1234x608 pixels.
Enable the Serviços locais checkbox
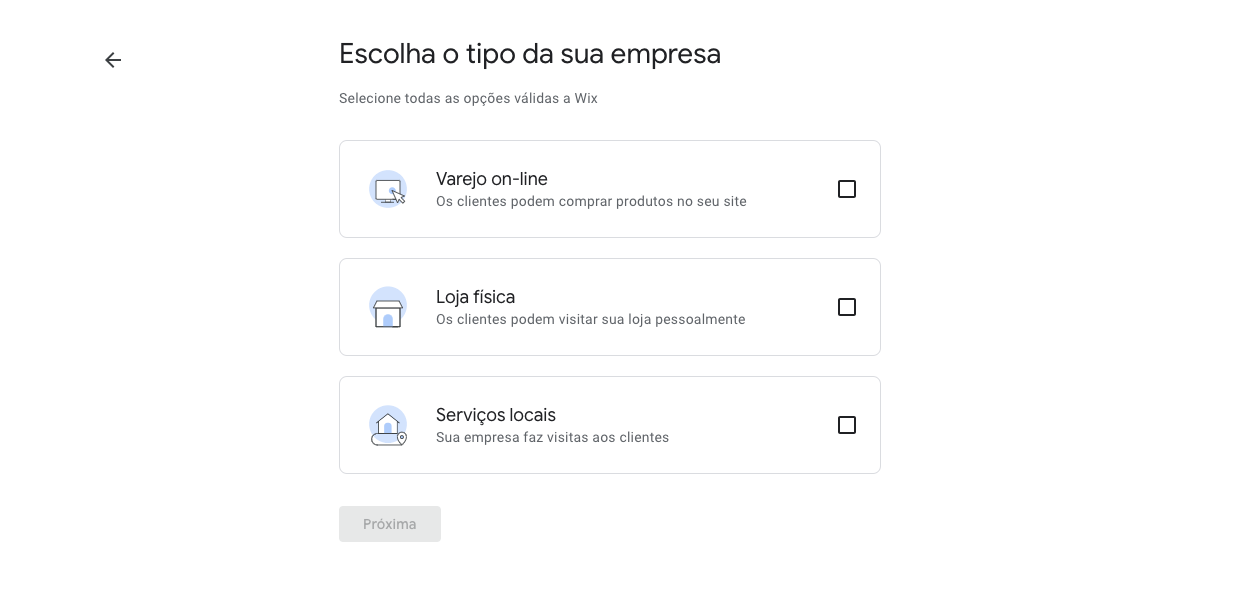click(x=847, y=425)
